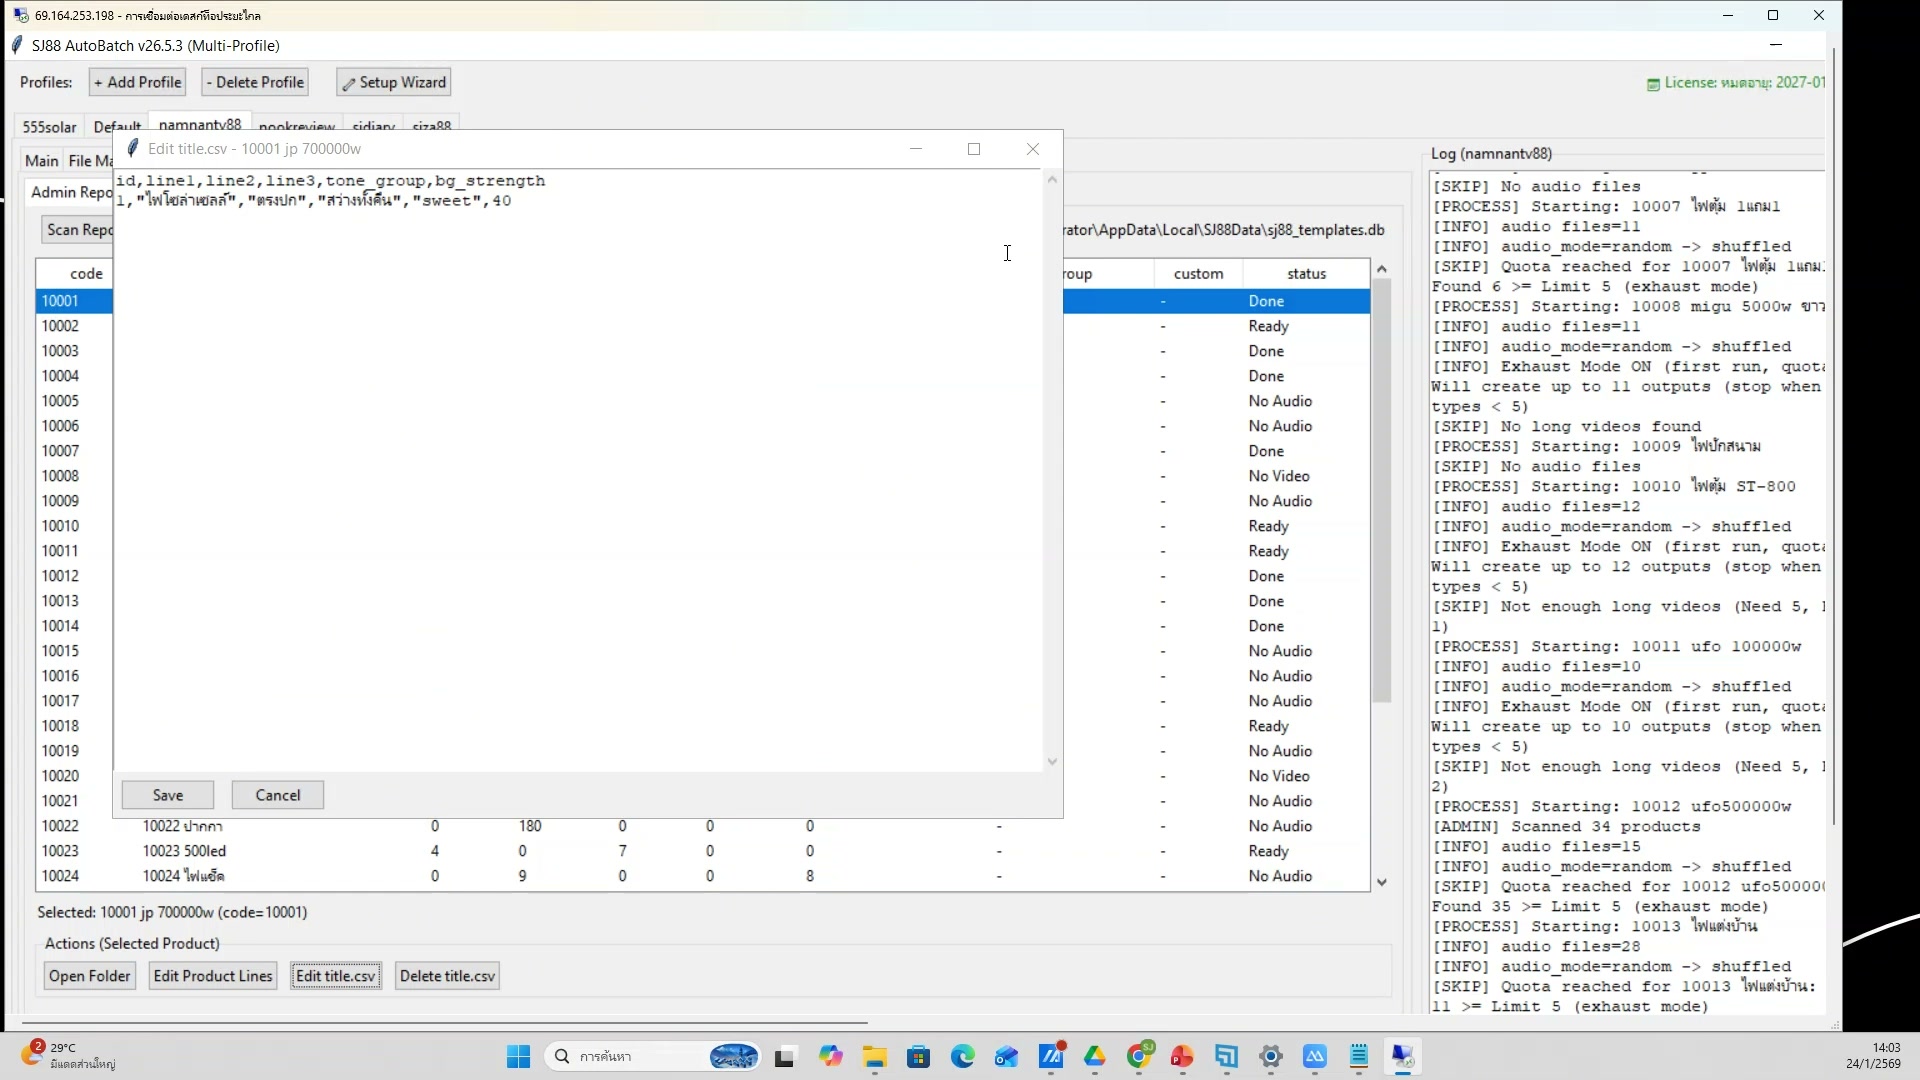Viewport: 1920px width, 1080px height.
Task: Launch Chrome from the taskbar
Action: 1139,1056
